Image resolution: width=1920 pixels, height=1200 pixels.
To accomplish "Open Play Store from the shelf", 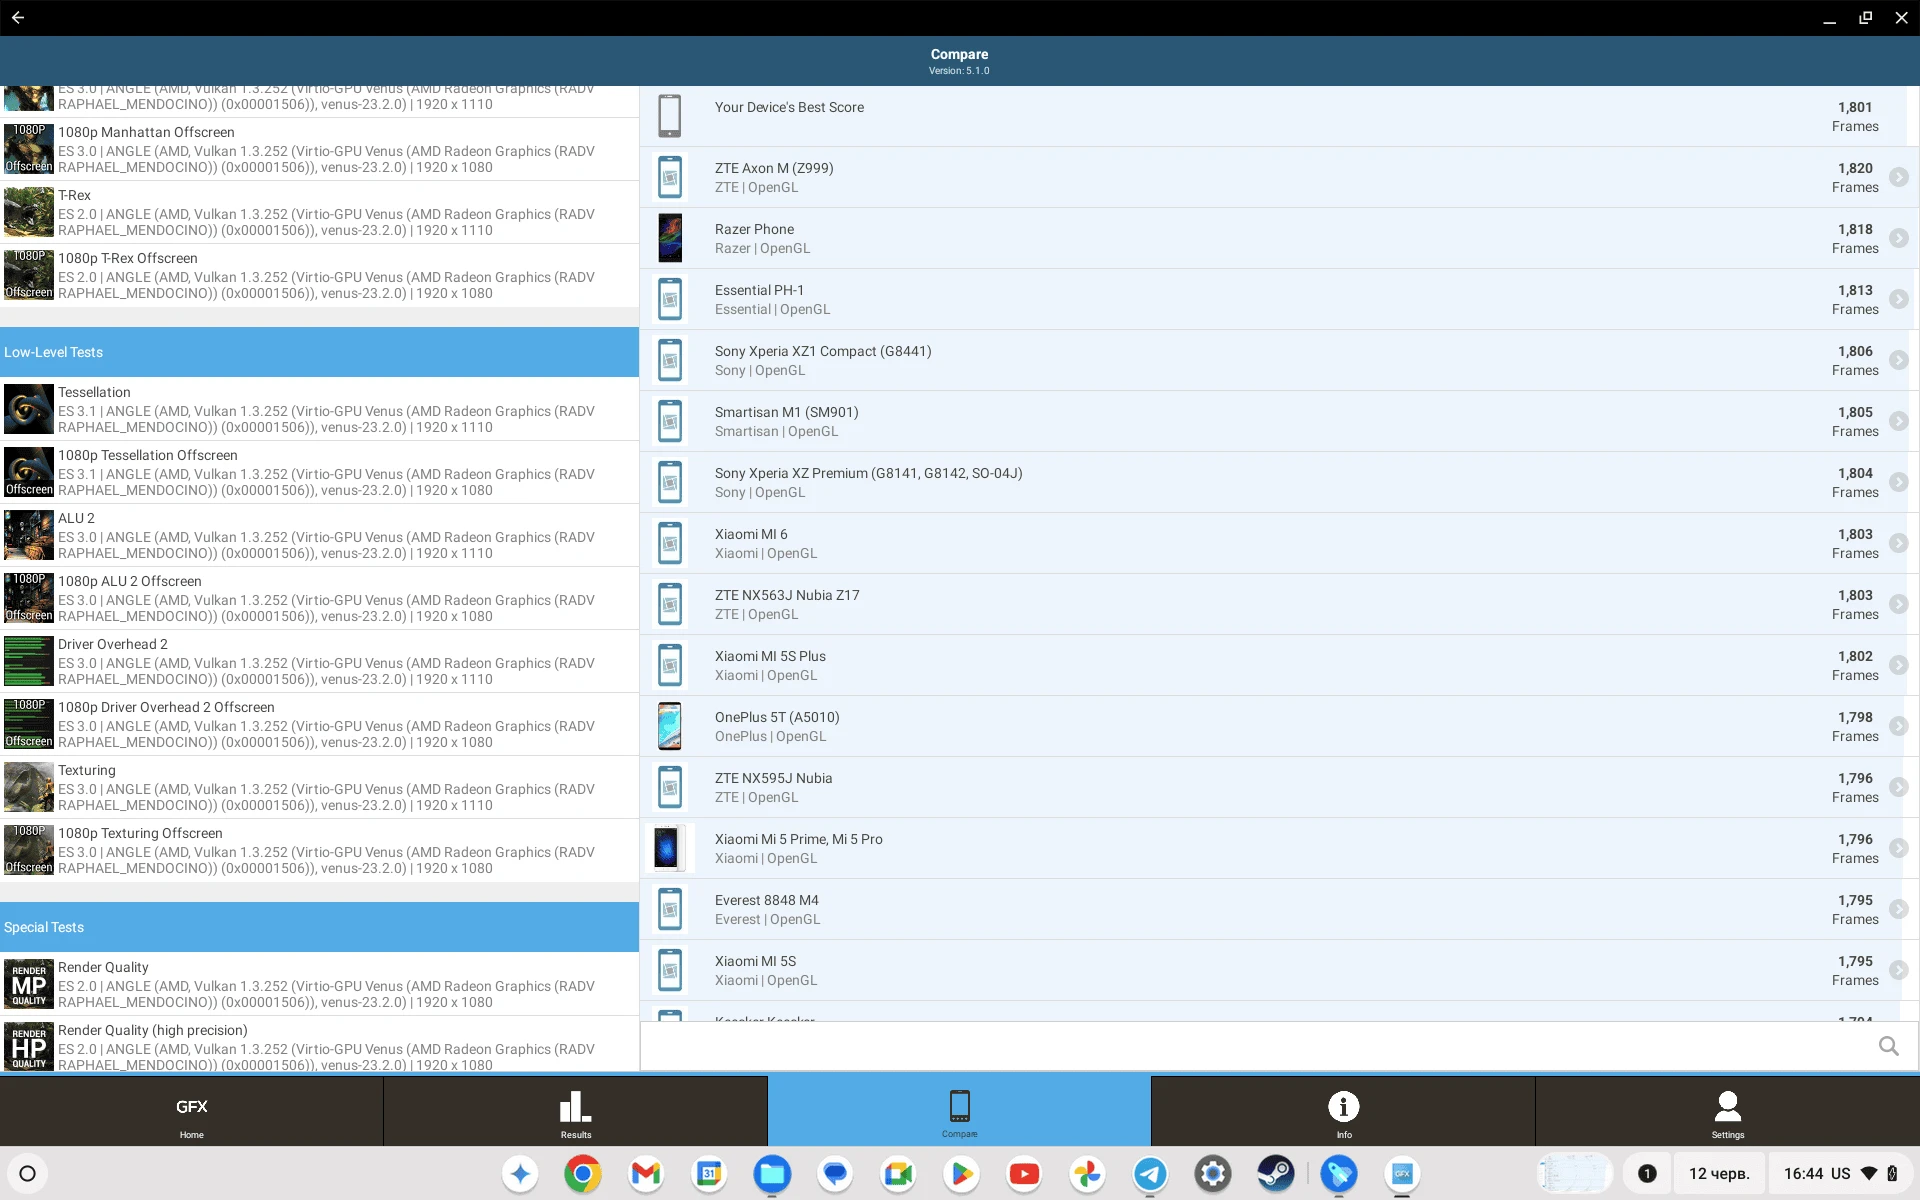I will coord(961,1173).
